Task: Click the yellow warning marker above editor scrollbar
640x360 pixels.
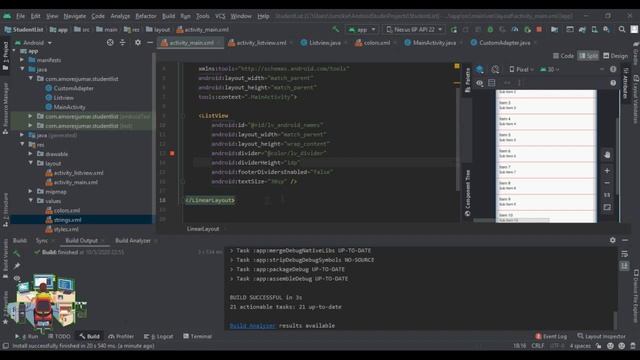Action: (x=457, y=66)
